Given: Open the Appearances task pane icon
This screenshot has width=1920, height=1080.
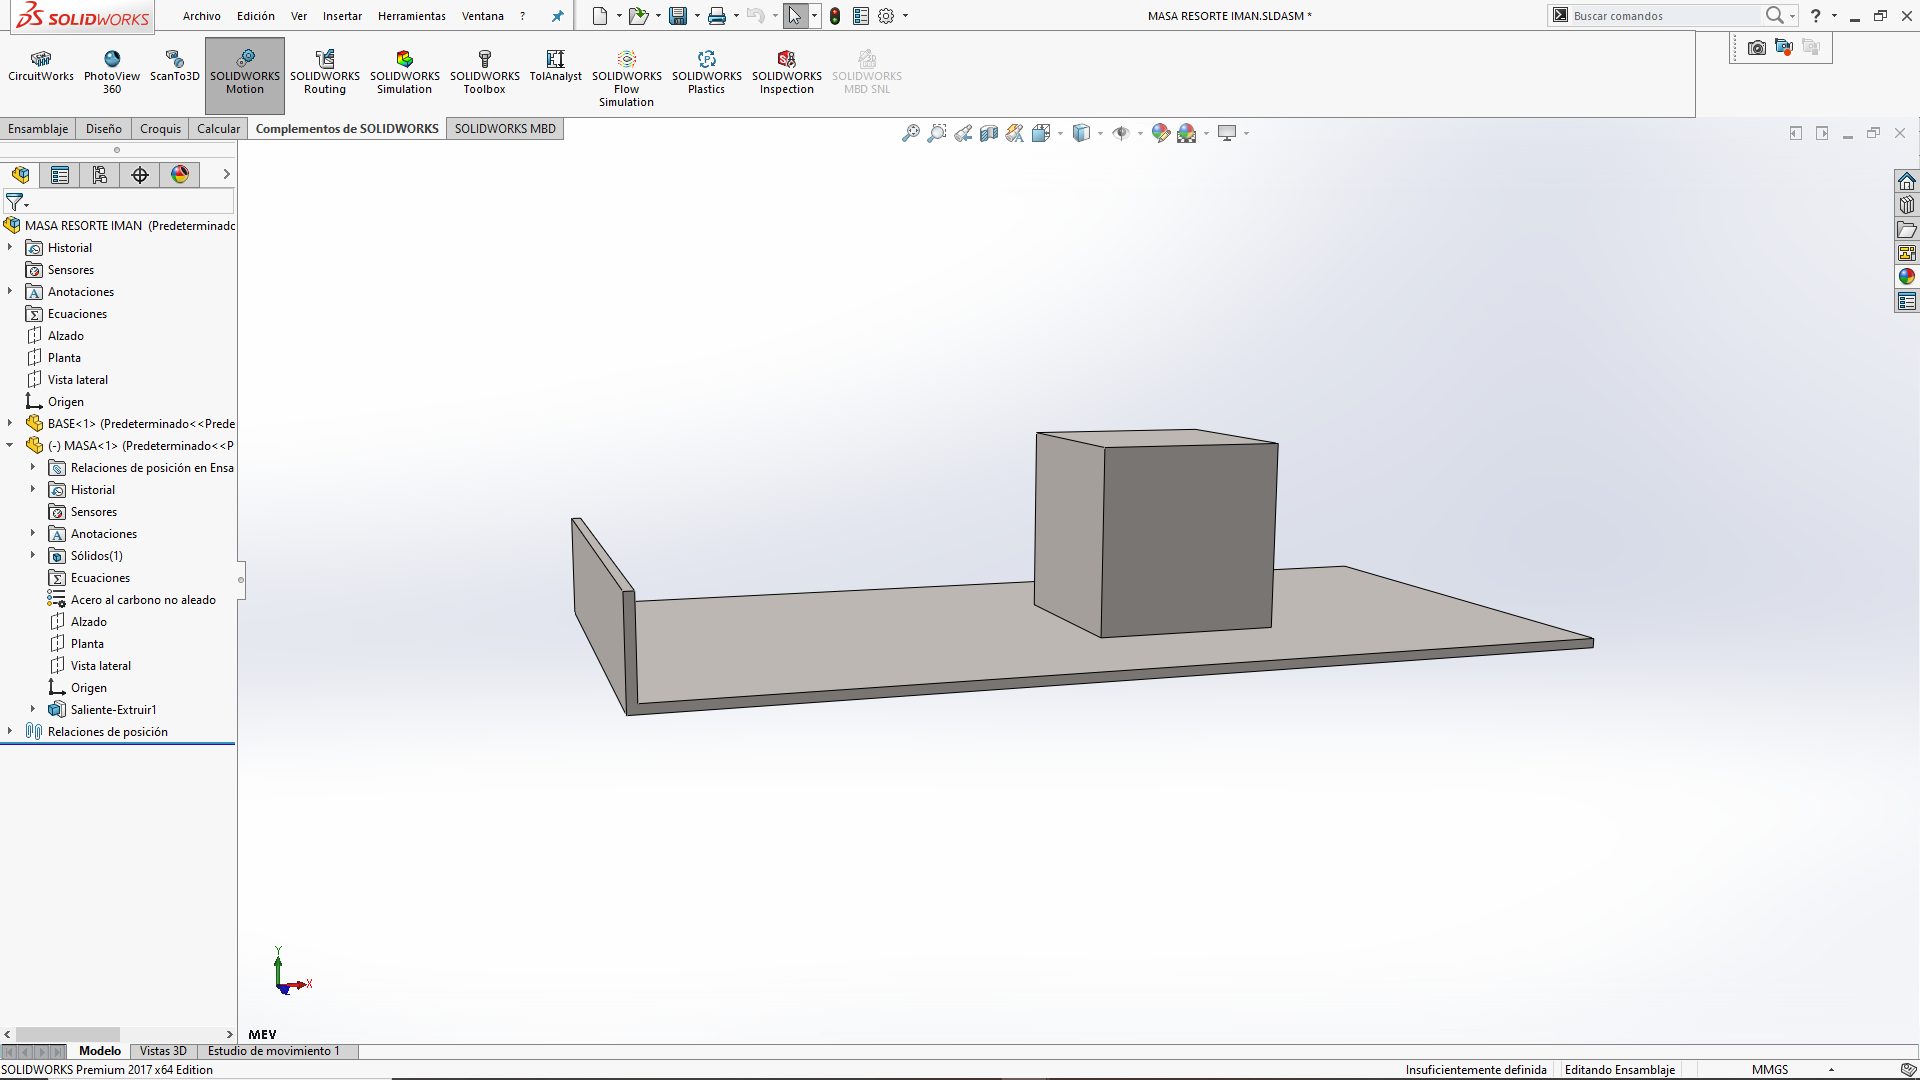Looking at the screenshot, I should coord(1907,277).
